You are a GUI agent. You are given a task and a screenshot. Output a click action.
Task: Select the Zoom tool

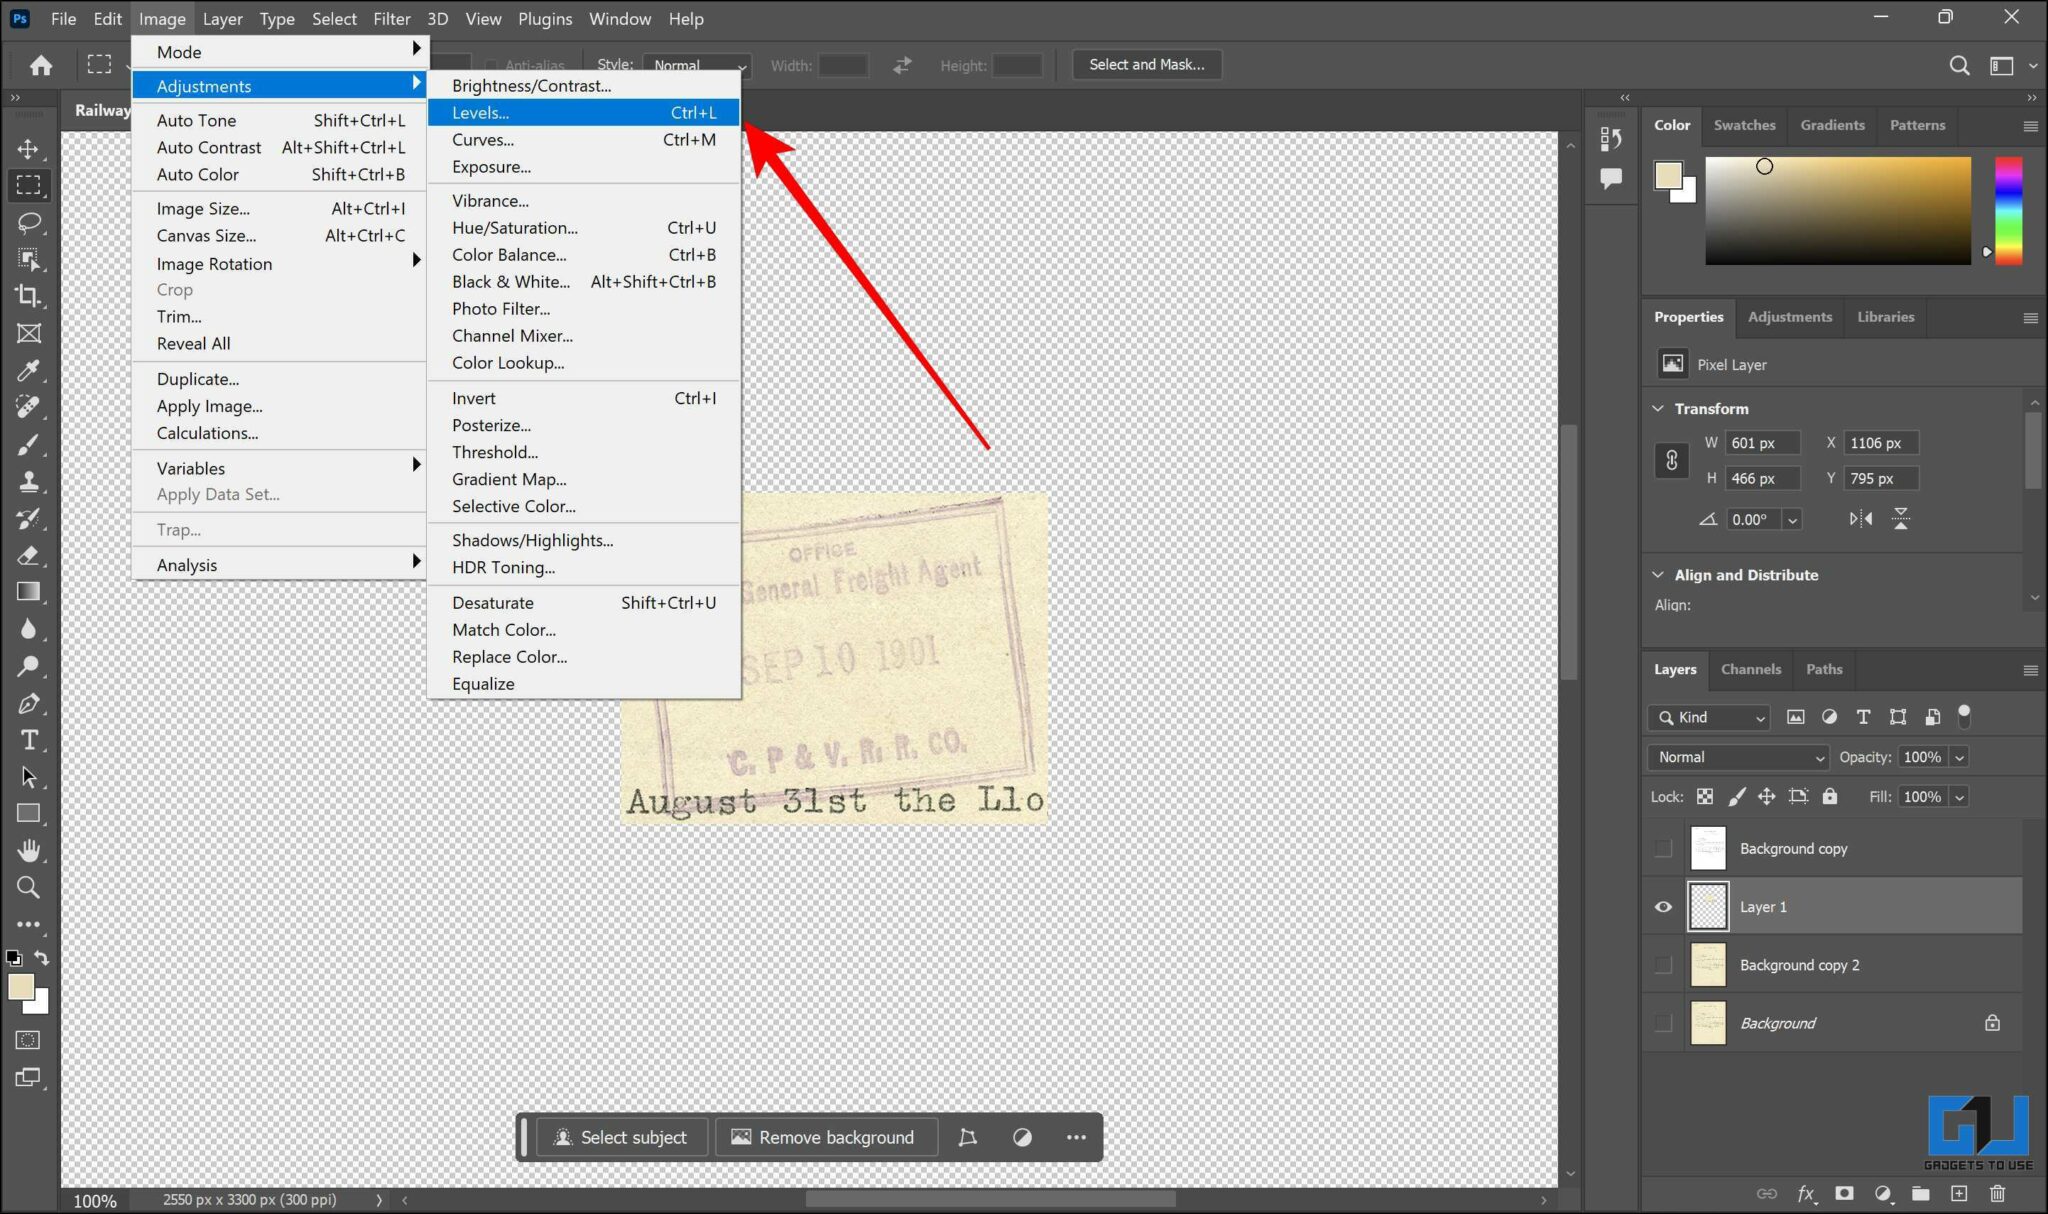pyautogui.click(x=29, y=887)
